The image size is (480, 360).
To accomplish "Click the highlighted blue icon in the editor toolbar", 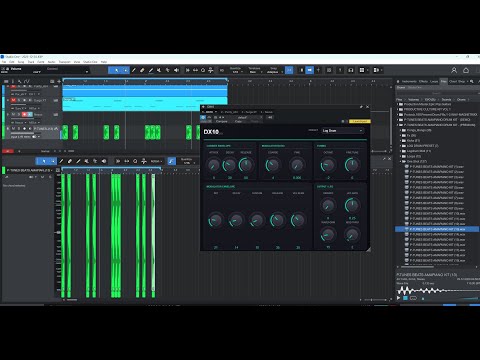I will pos(172,161).
